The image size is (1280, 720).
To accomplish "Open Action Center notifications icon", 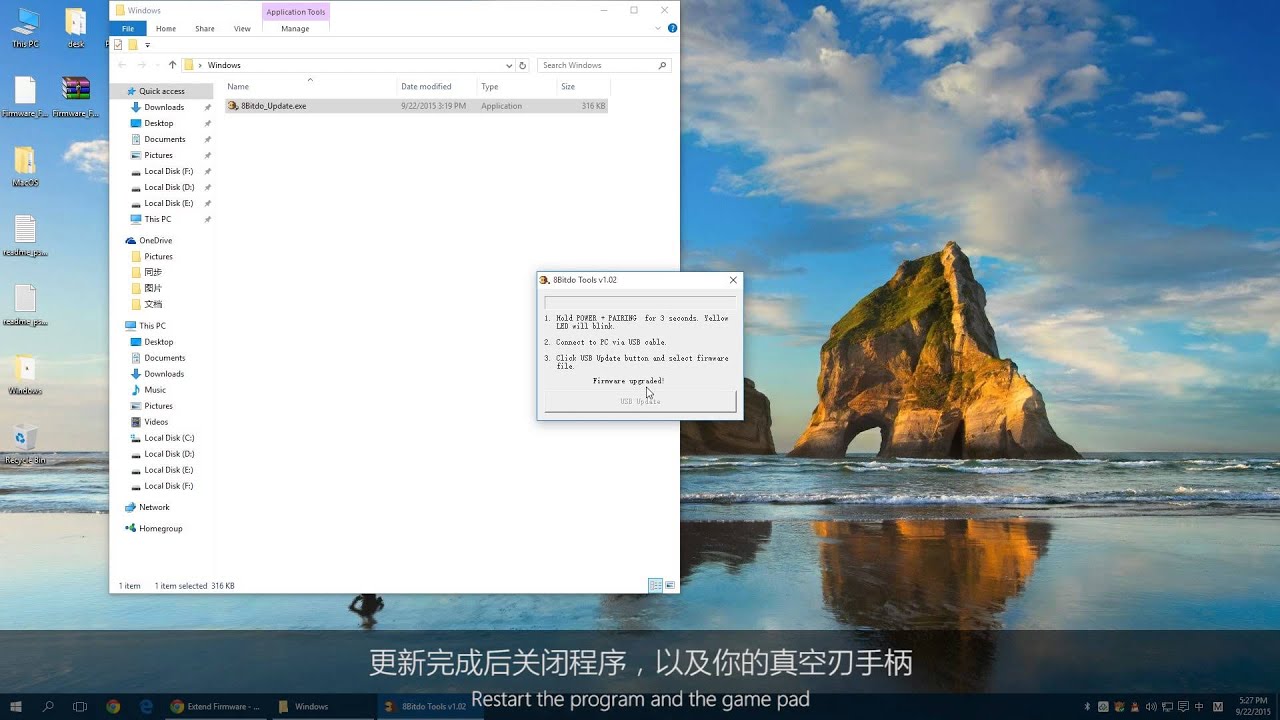I will click(x=1183, y=706).
